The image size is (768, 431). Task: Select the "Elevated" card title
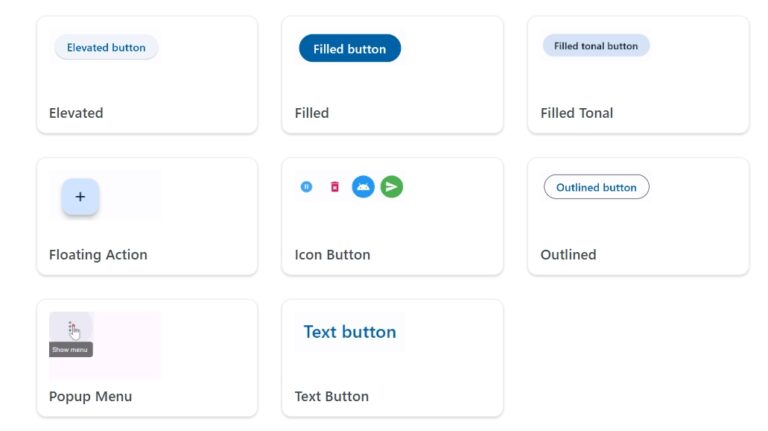coord(76,113)
